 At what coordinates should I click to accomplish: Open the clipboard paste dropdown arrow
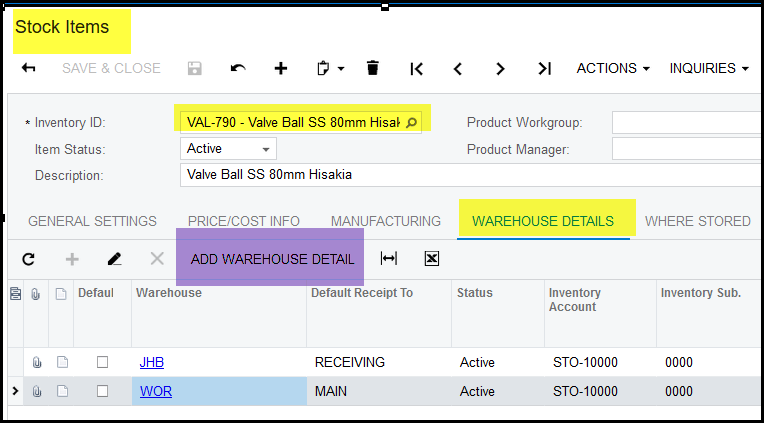coord(341,69)
